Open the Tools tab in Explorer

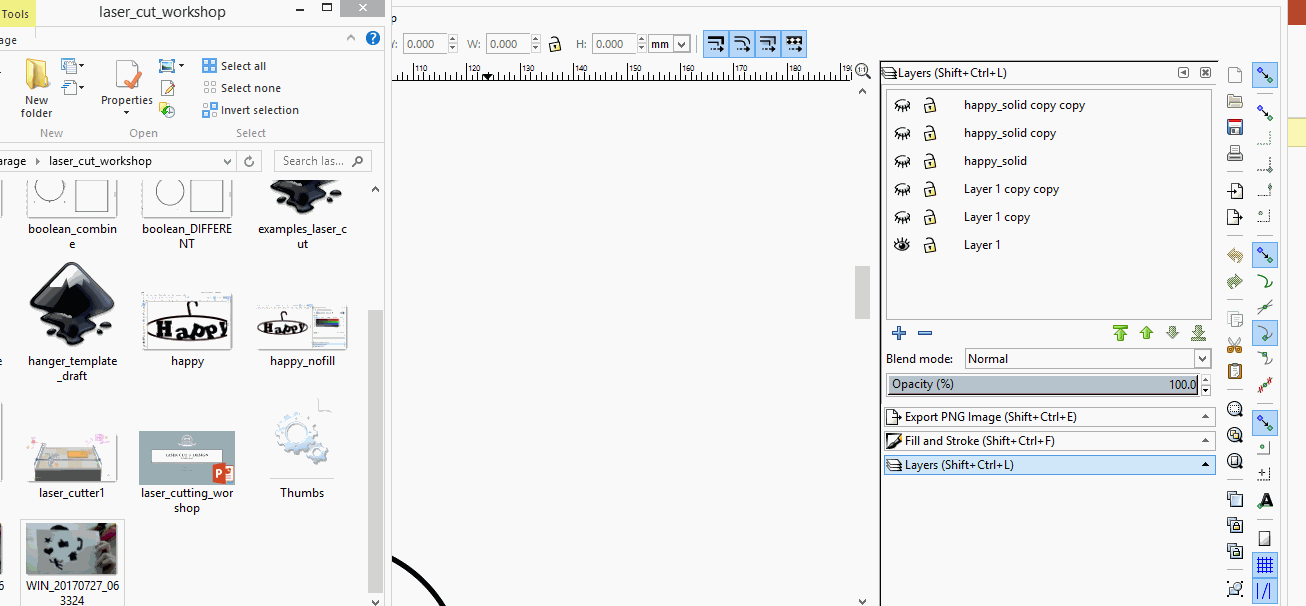pos(15,14)
